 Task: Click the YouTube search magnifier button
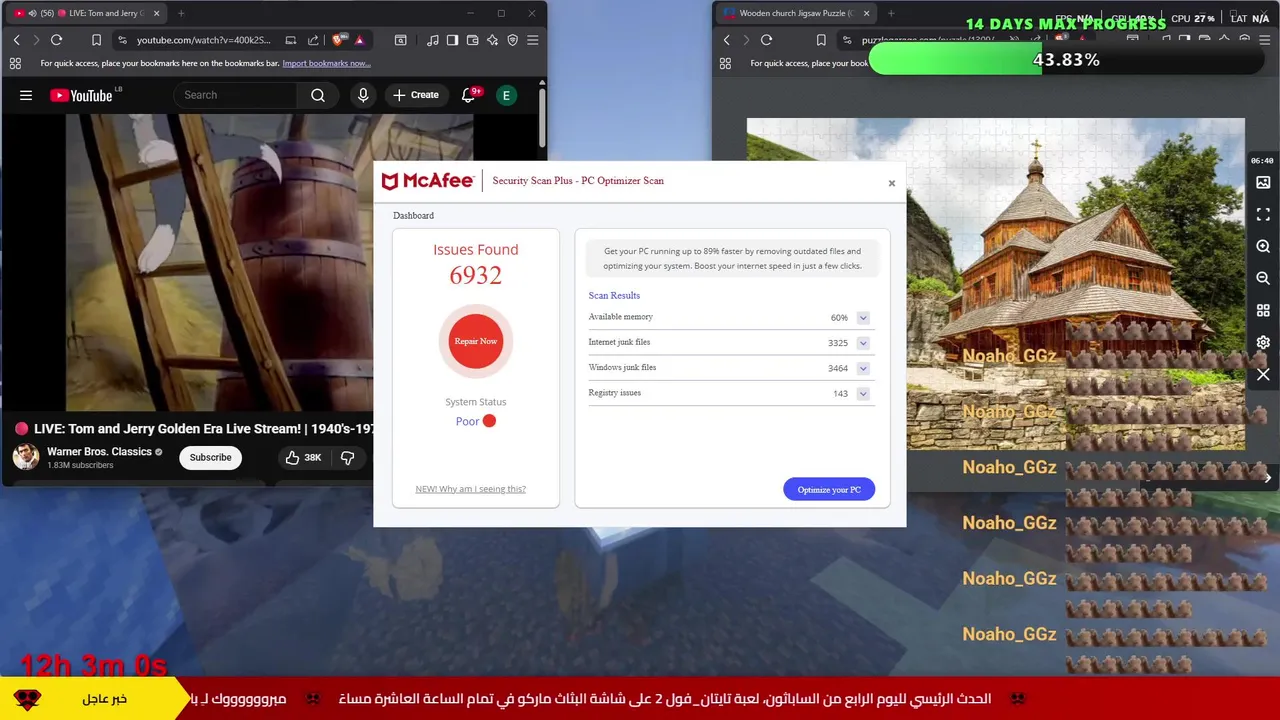[318, 95]
